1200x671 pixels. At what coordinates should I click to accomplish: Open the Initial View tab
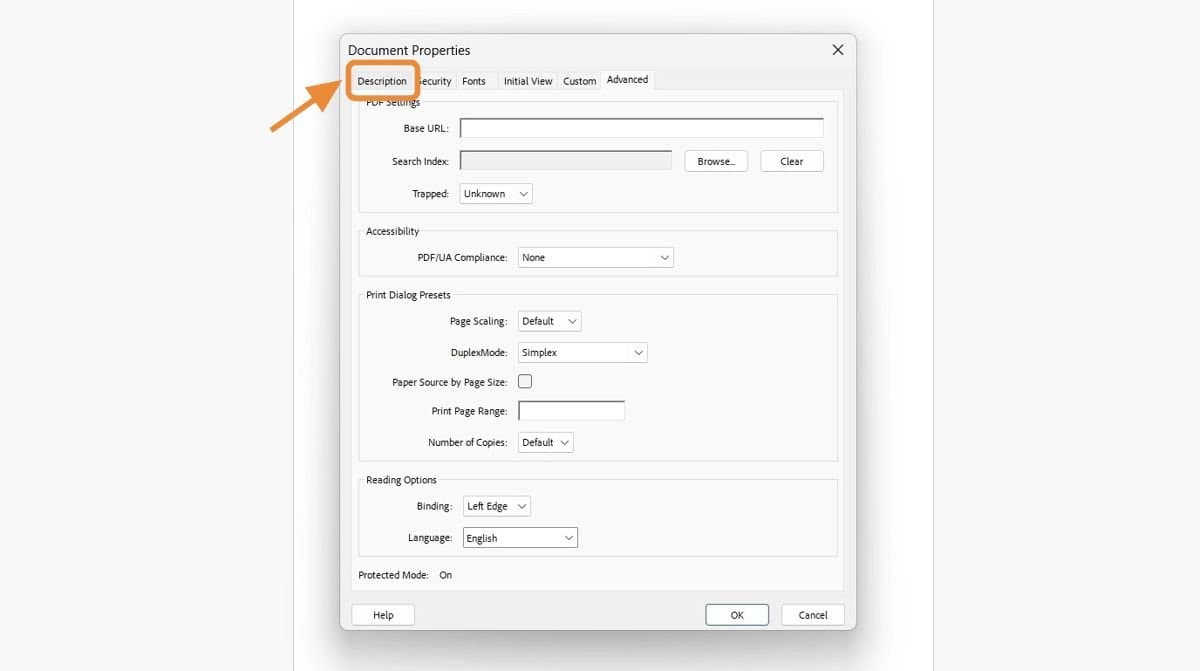[527, 81]
